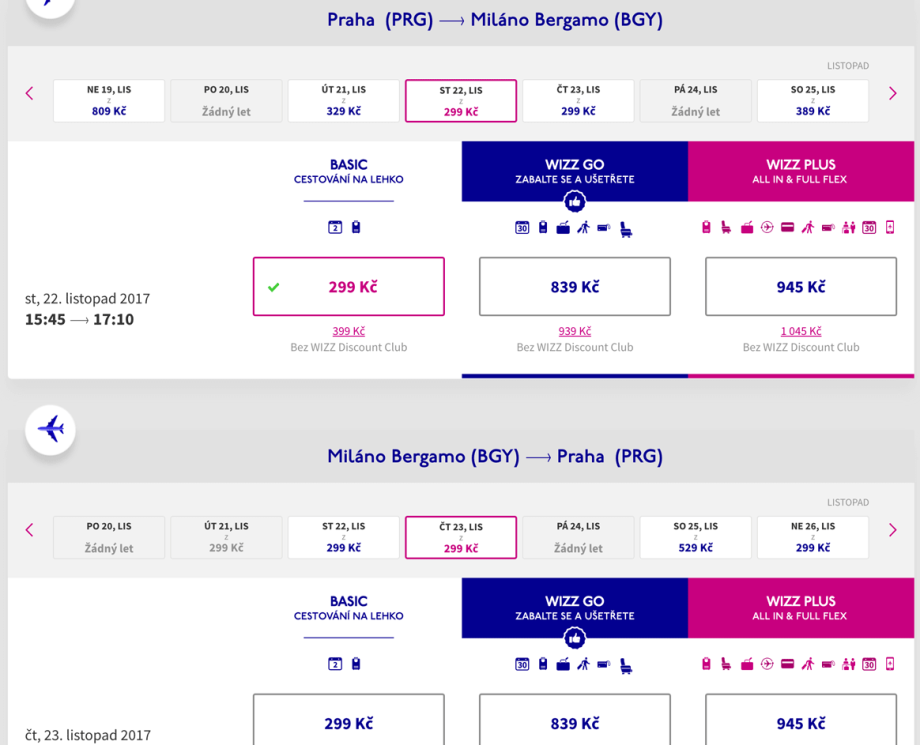920x745 pixels.
Task: Click the 1 045 Kč non-discount price link
Action: coord(800,331)
